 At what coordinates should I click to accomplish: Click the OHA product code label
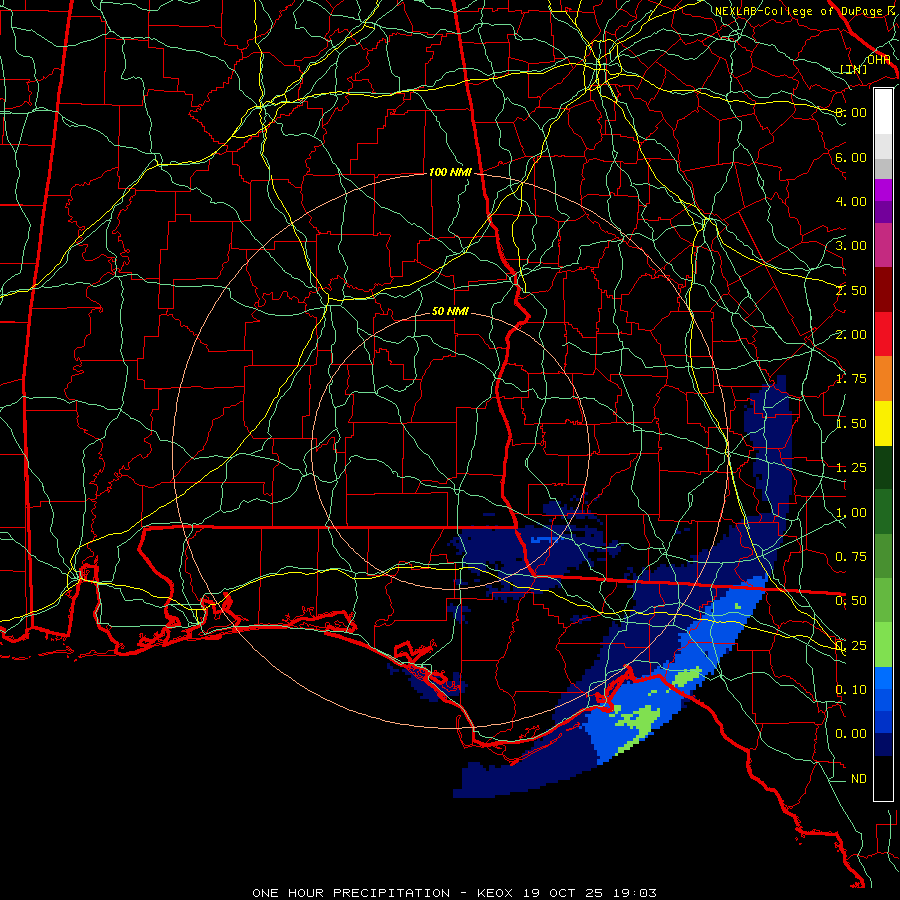(879, 60)
